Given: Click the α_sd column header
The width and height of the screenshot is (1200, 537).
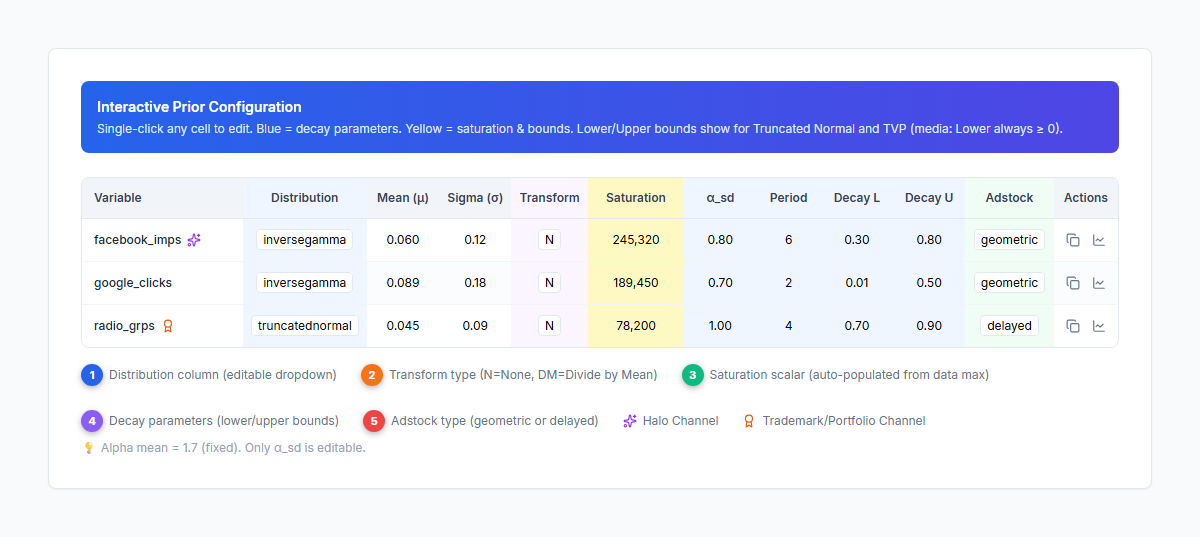Looking at the screenshot, I should [720, 198].
